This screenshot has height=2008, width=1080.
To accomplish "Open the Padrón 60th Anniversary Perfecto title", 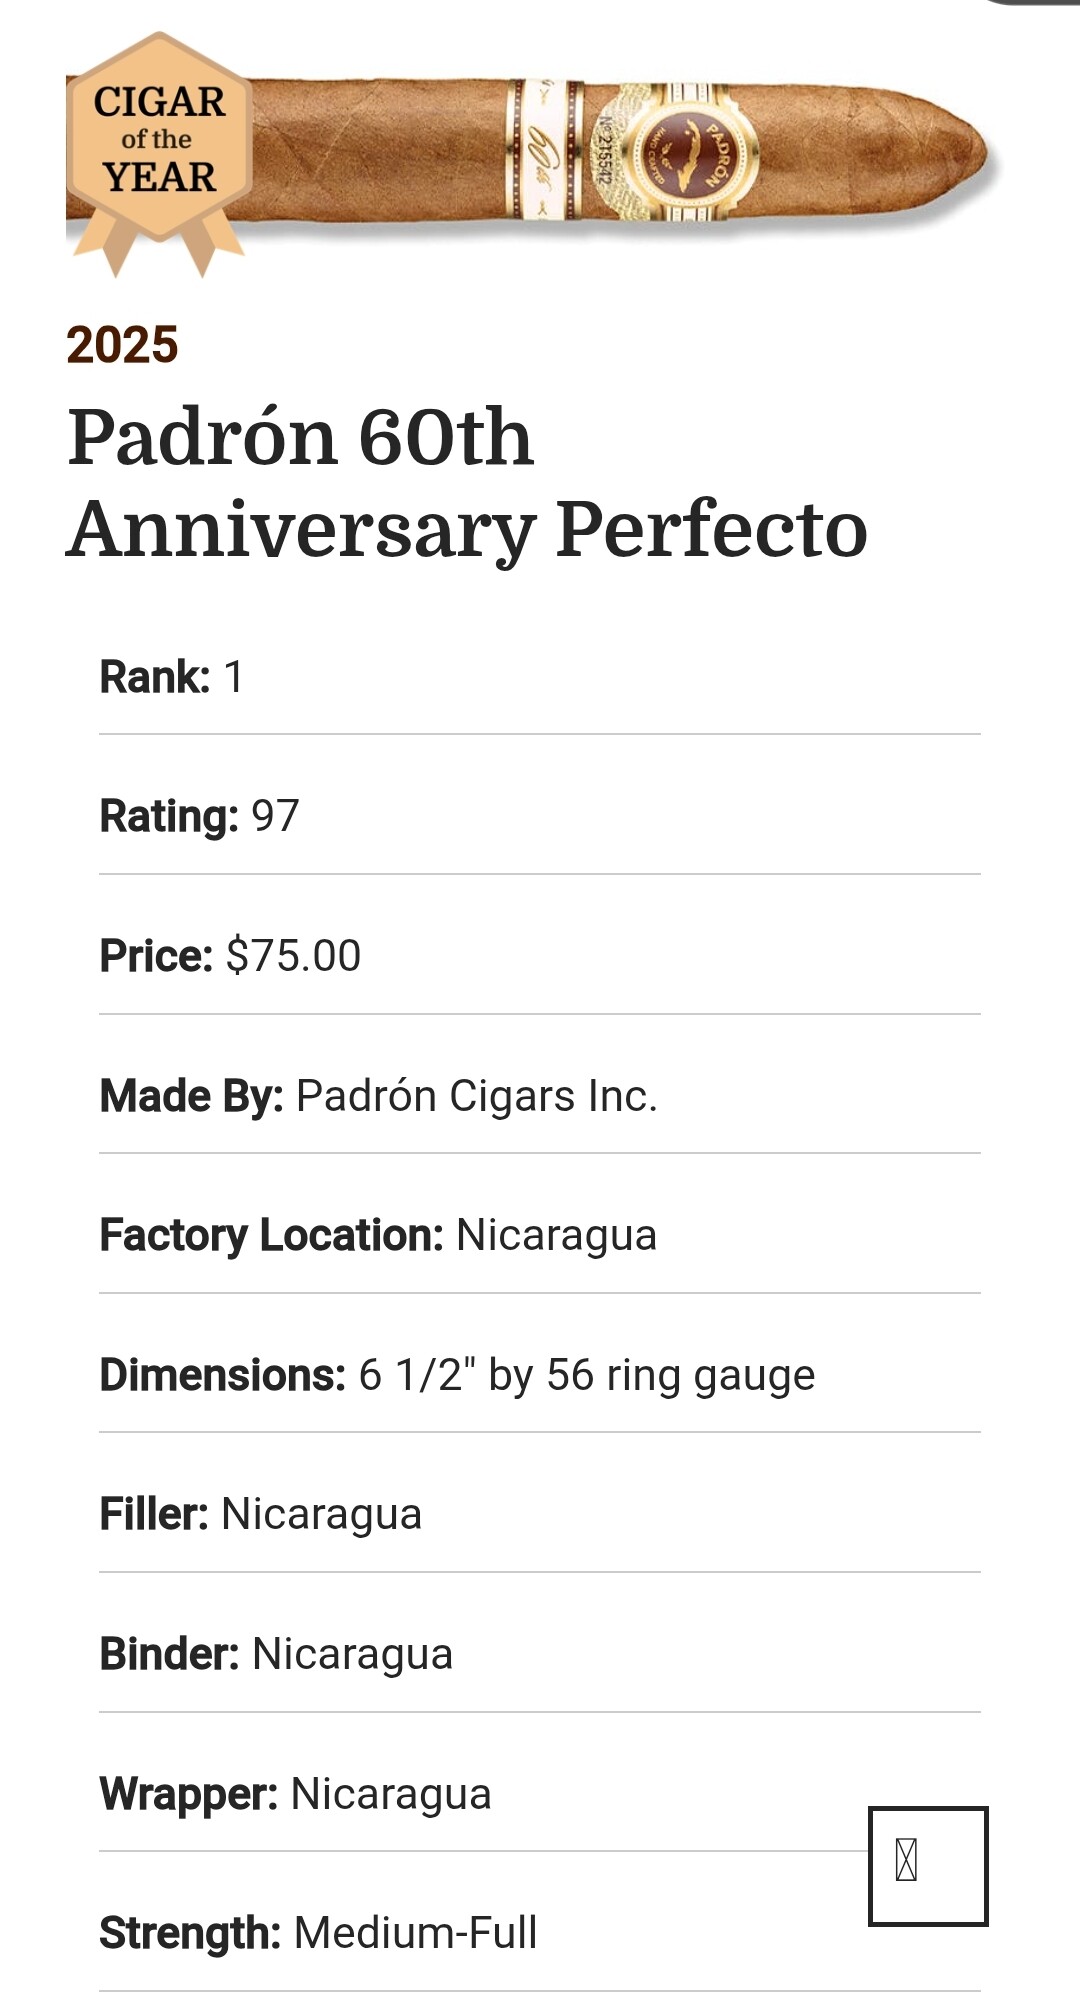I will [x=466, y=482].
